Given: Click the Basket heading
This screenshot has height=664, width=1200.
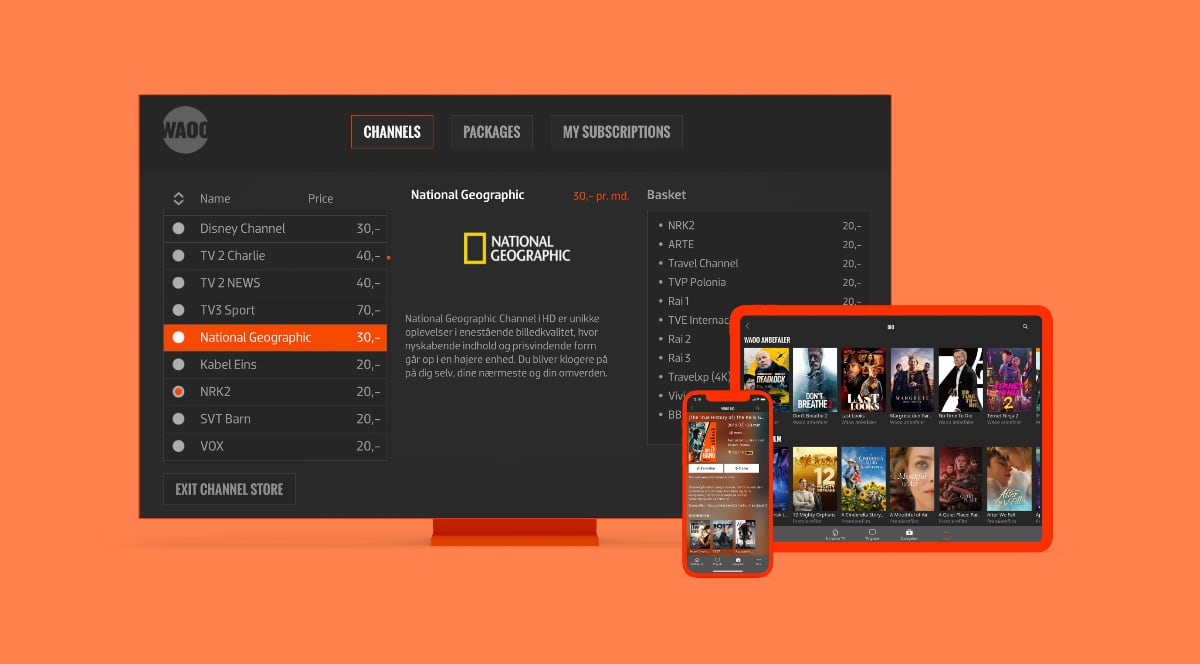Looking at the screenshot, I should pyautogui.click(x=667, y=194).
